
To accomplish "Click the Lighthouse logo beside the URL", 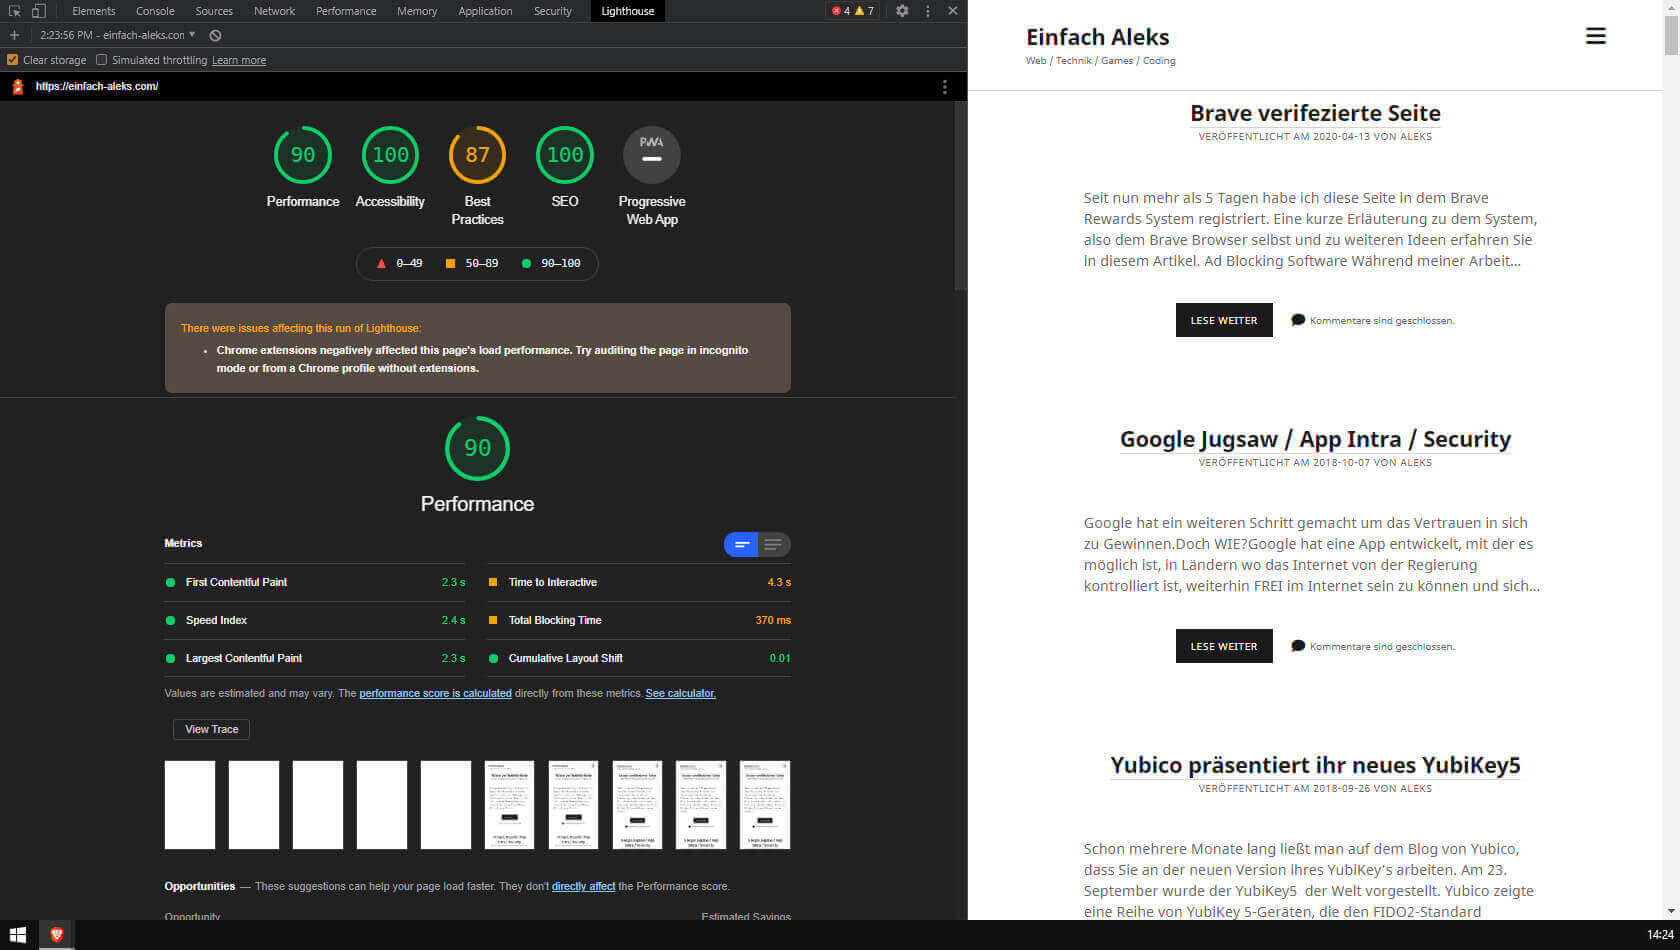I will tap(17, 87).
